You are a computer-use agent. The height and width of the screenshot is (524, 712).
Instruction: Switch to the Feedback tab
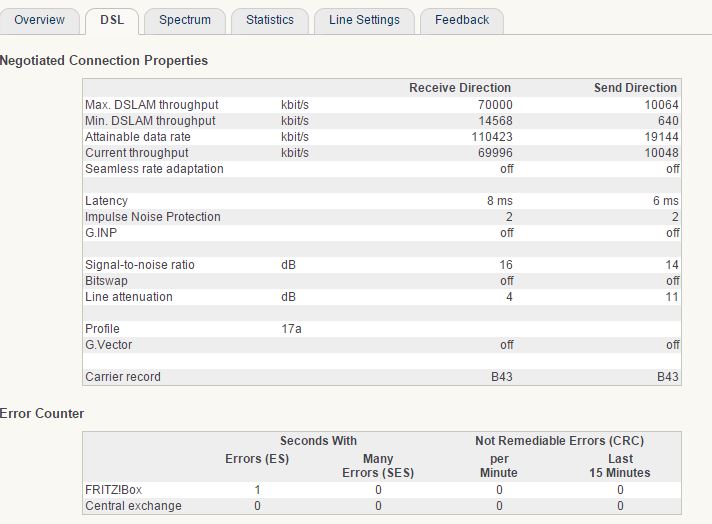[462, 20]
